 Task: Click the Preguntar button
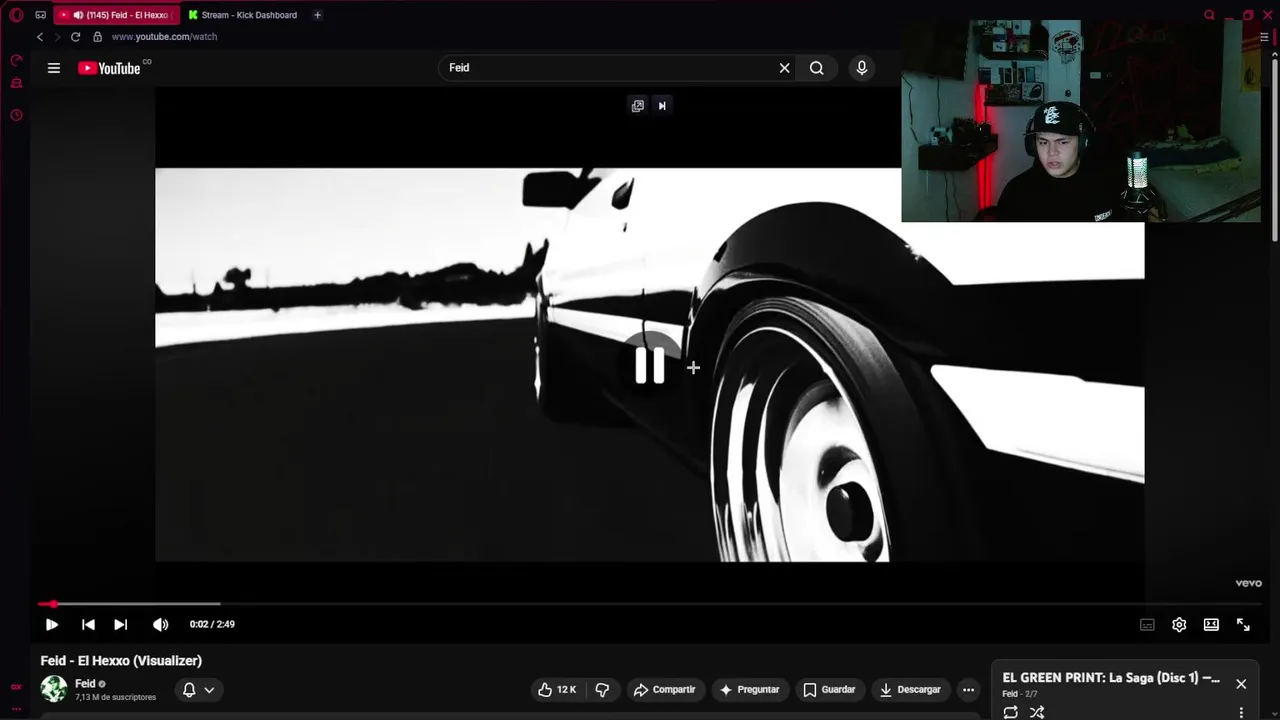[x=749, y=689]
